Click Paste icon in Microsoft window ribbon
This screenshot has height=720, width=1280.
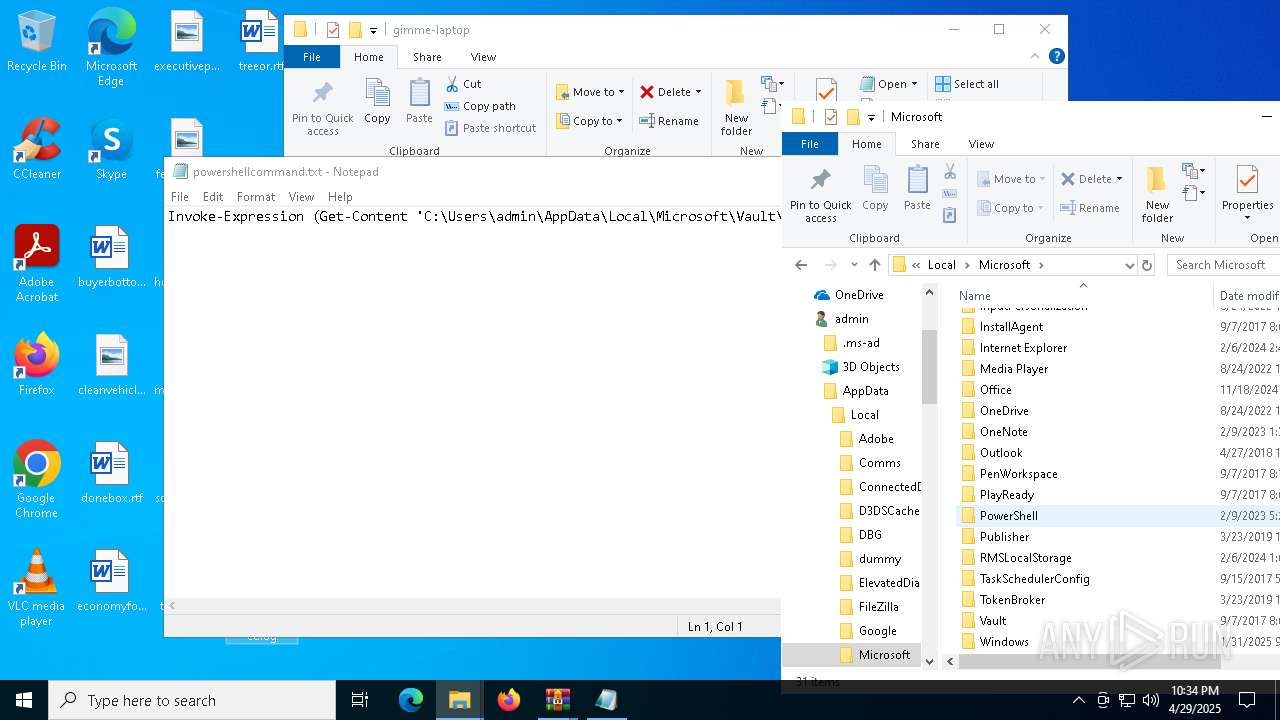917,188
